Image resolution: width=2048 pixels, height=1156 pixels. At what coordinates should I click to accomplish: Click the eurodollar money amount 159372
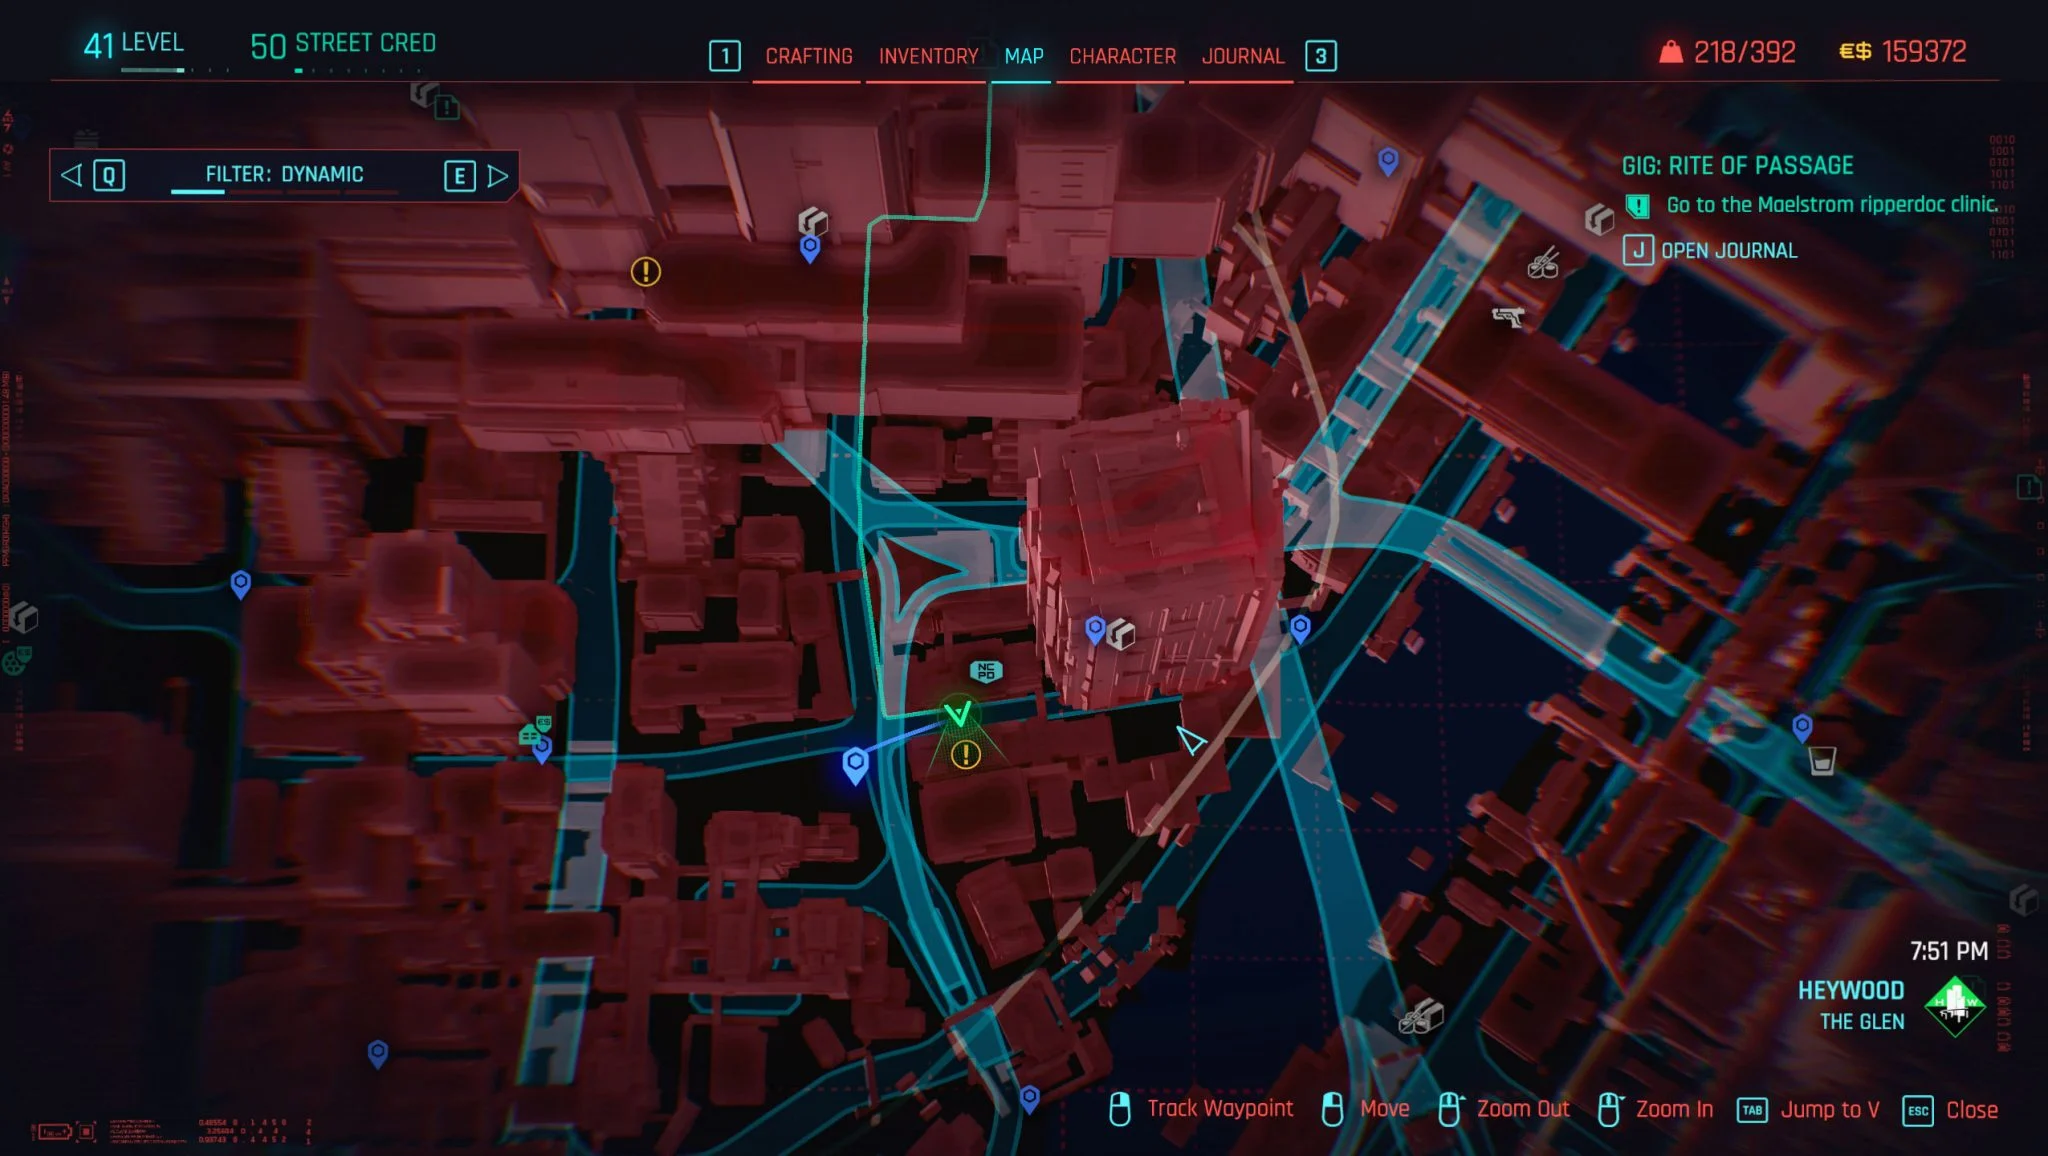pos(1924,51)
